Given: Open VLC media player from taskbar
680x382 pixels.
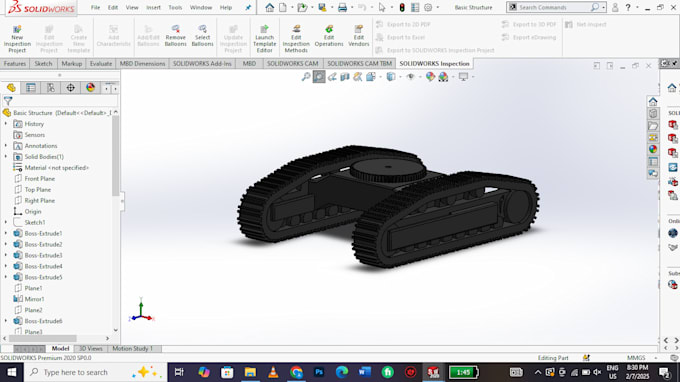Looking at the screenshot, I should (273, 372).
